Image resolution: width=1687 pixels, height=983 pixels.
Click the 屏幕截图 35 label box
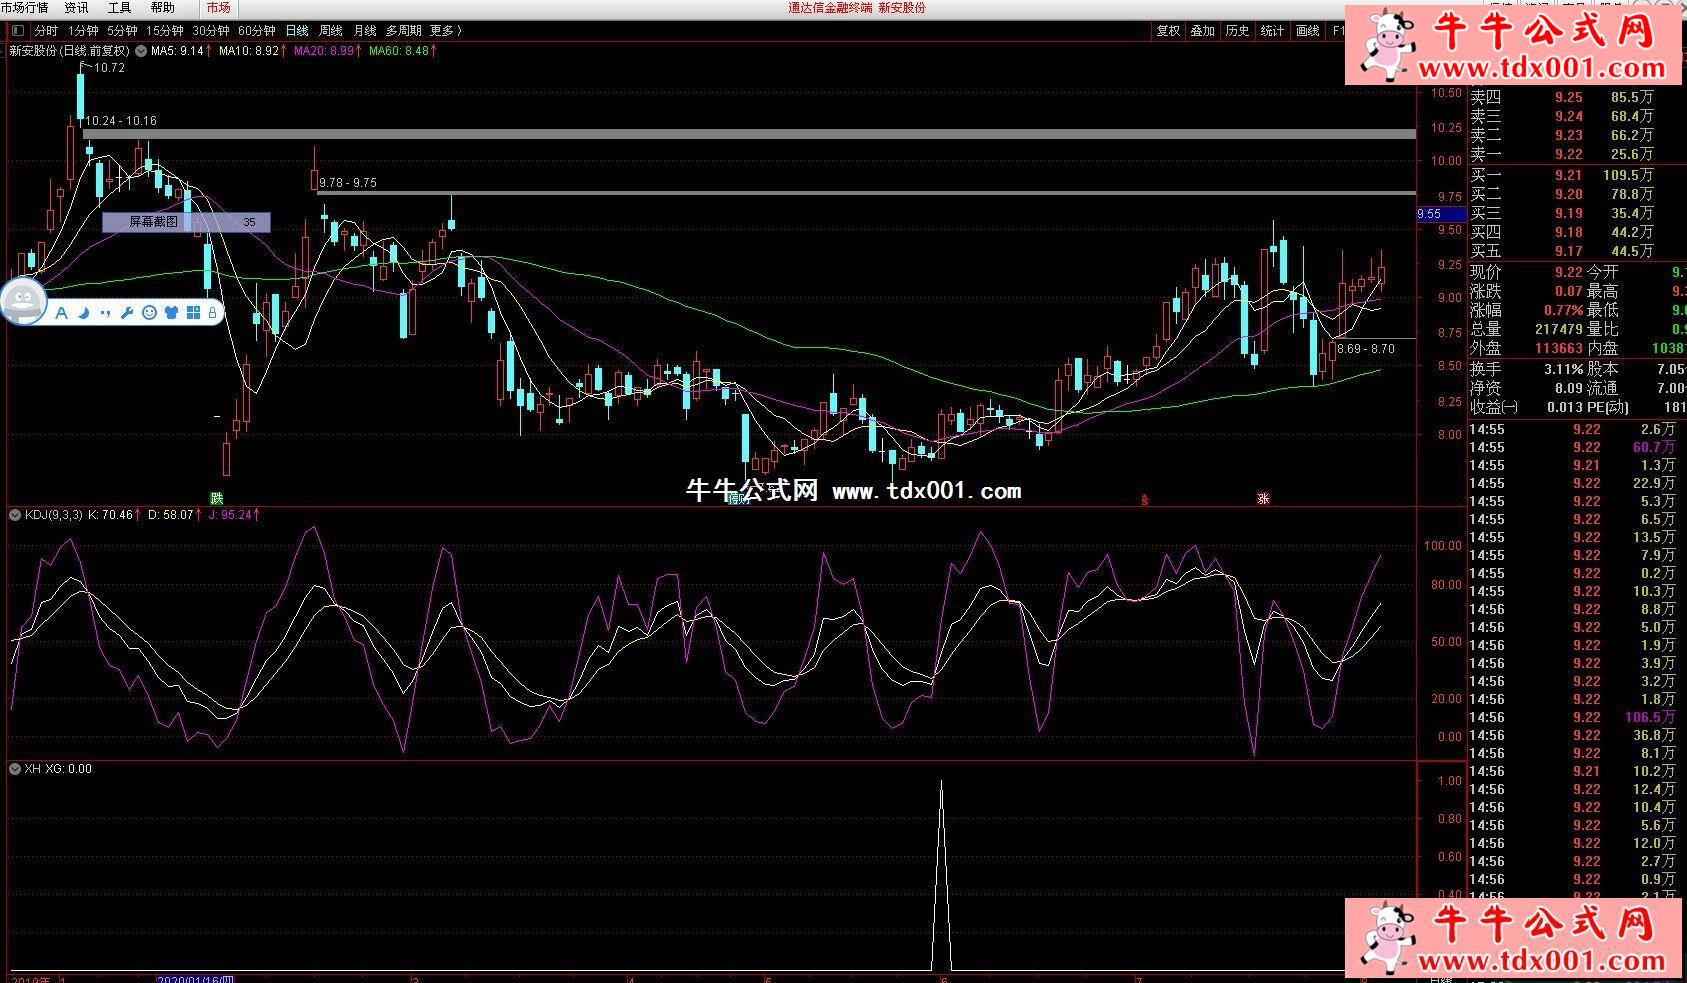[x=186, y=222]
